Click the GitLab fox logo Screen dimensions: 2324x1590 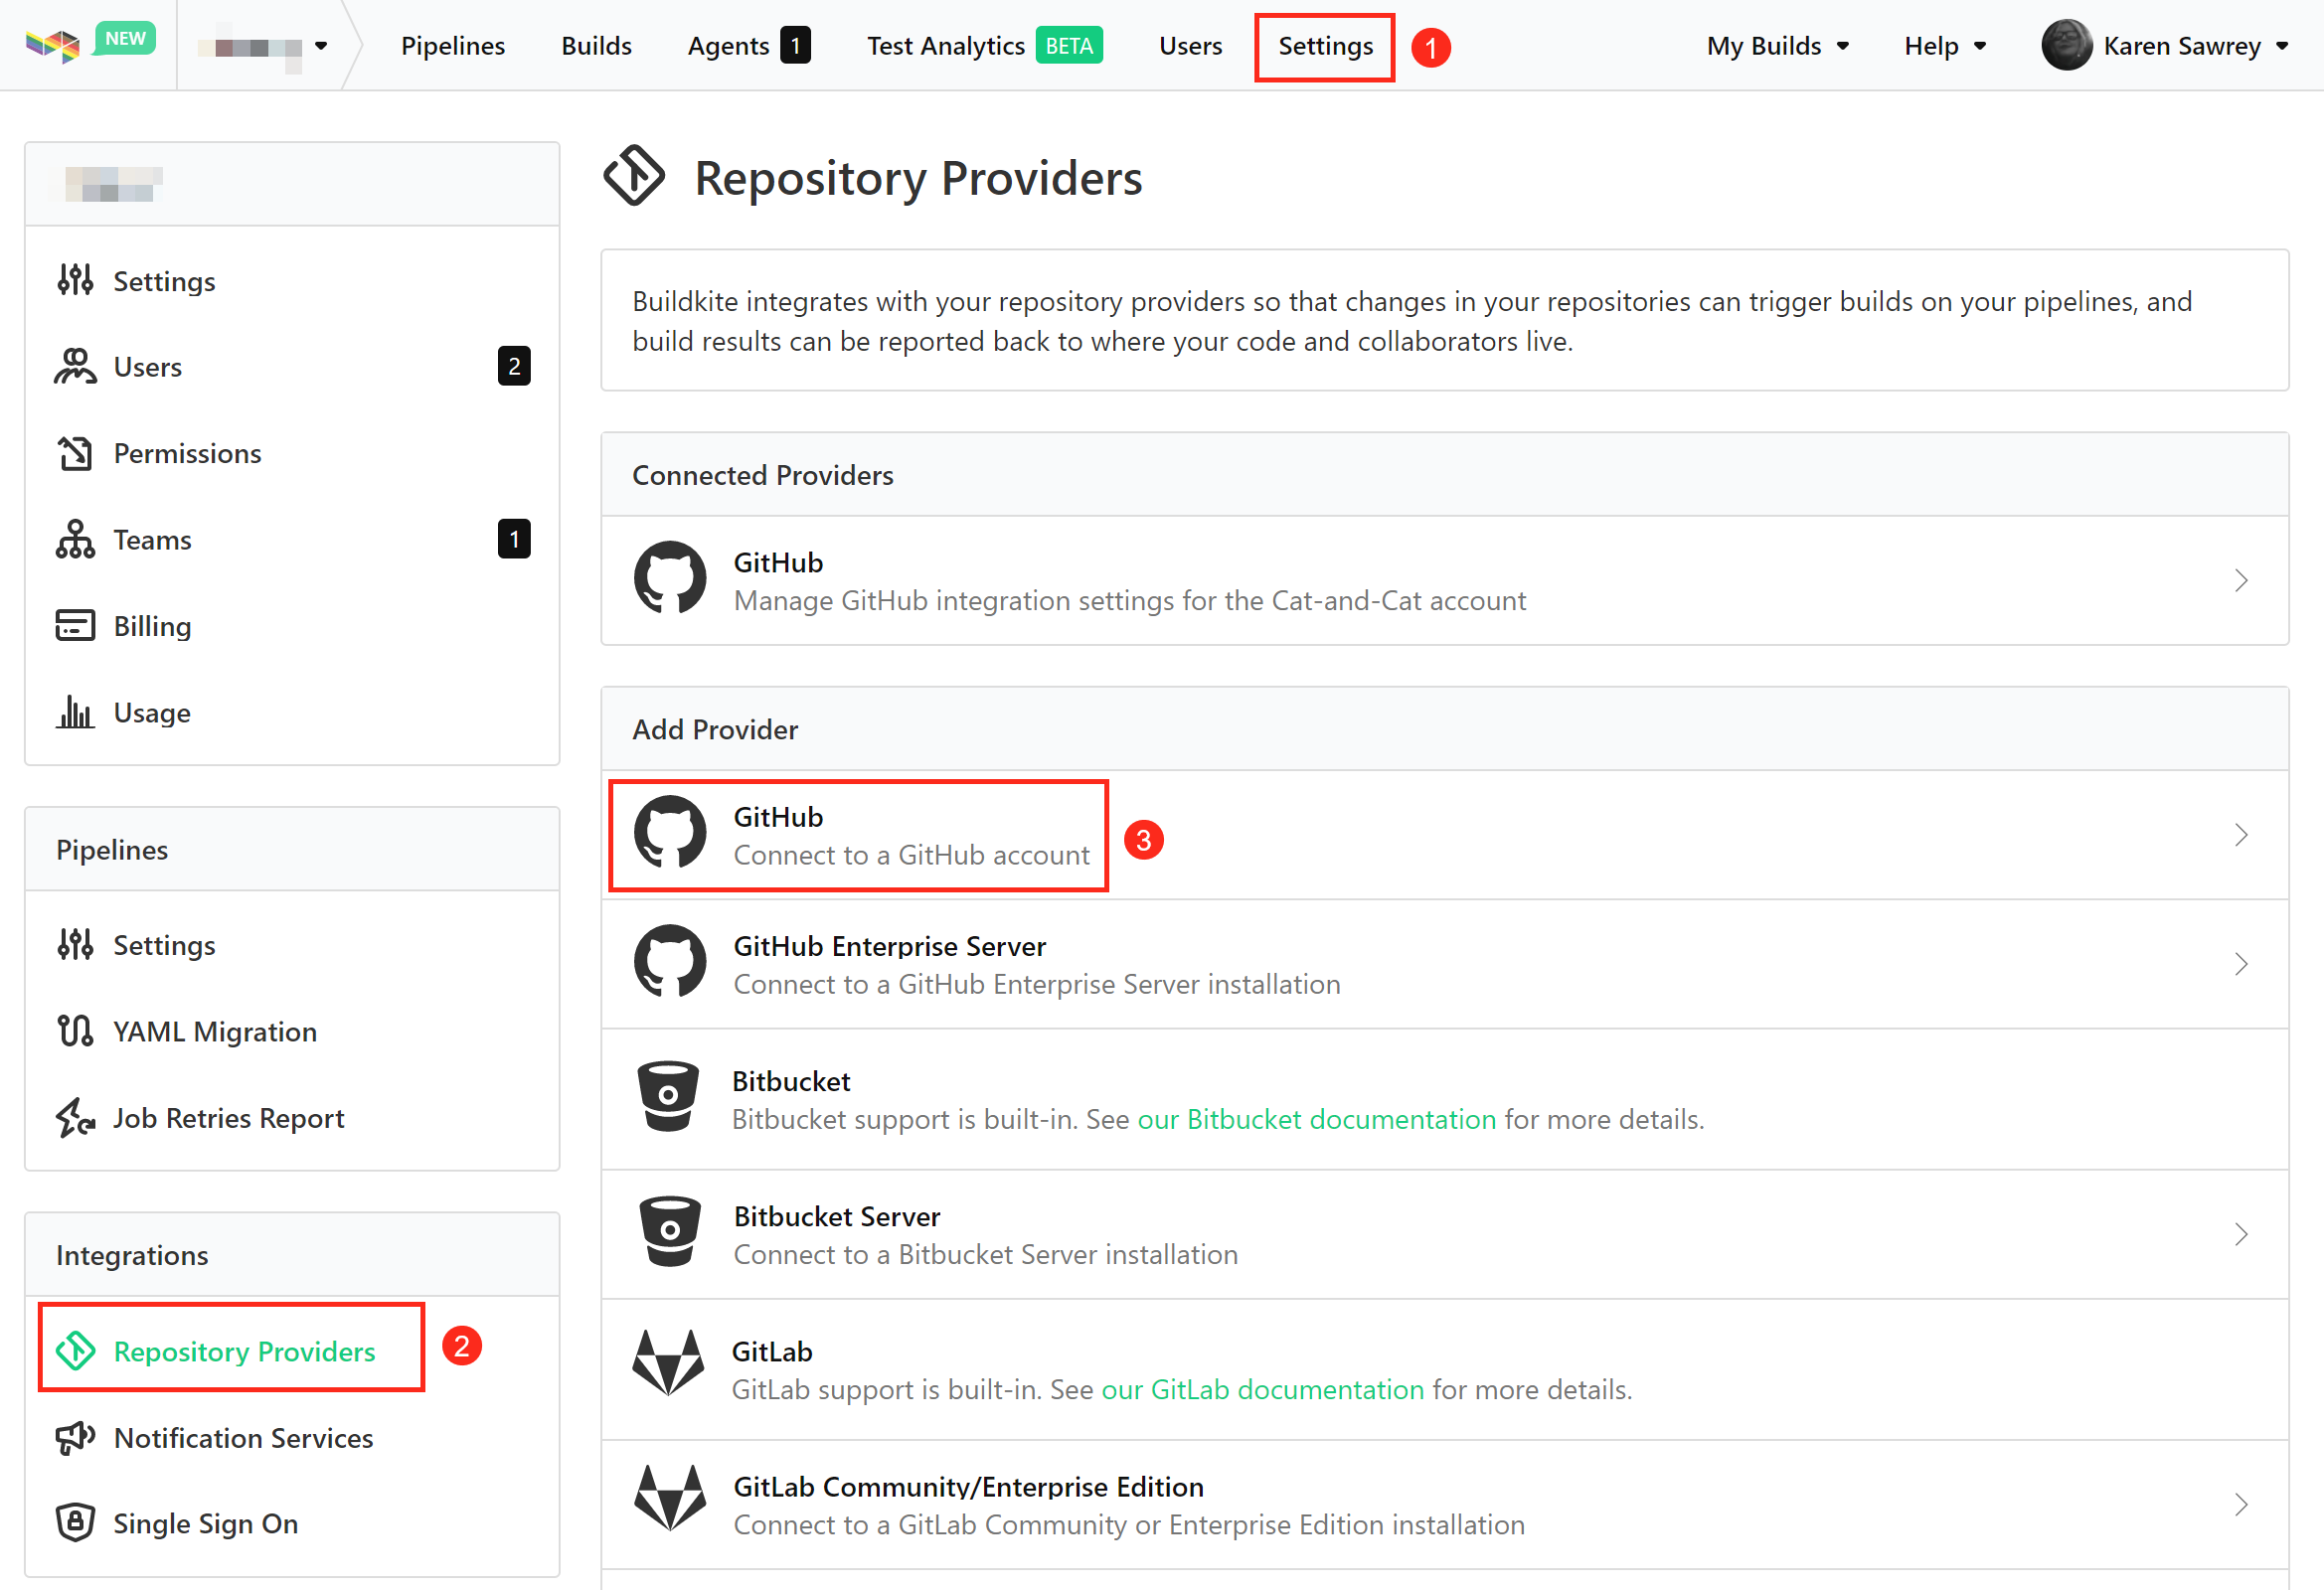pos(668,1362)
